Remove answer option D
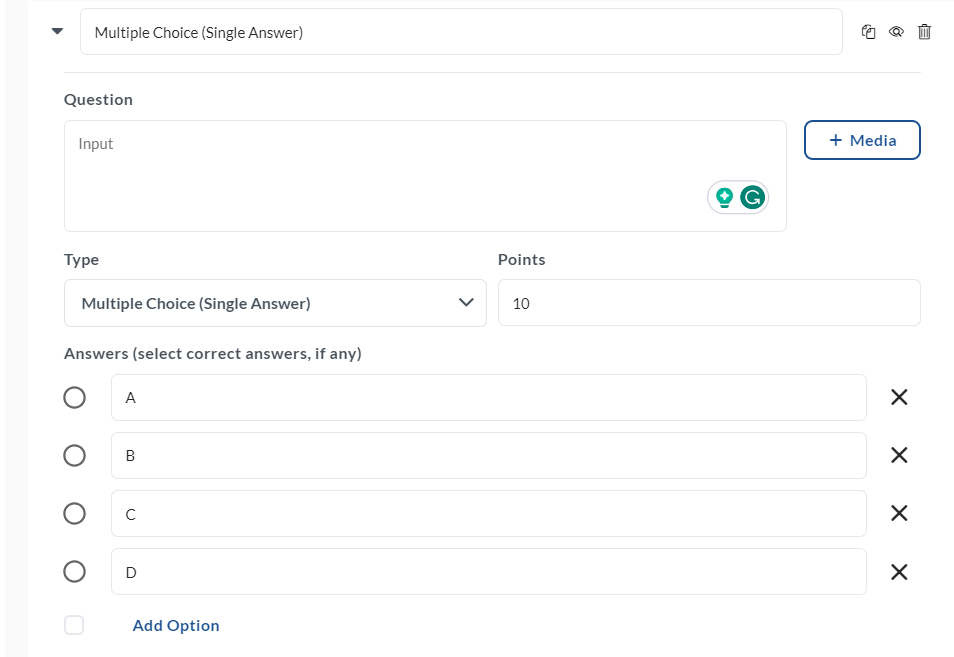Viewport: 954px width, 657px height. click(x=899, y=572)
